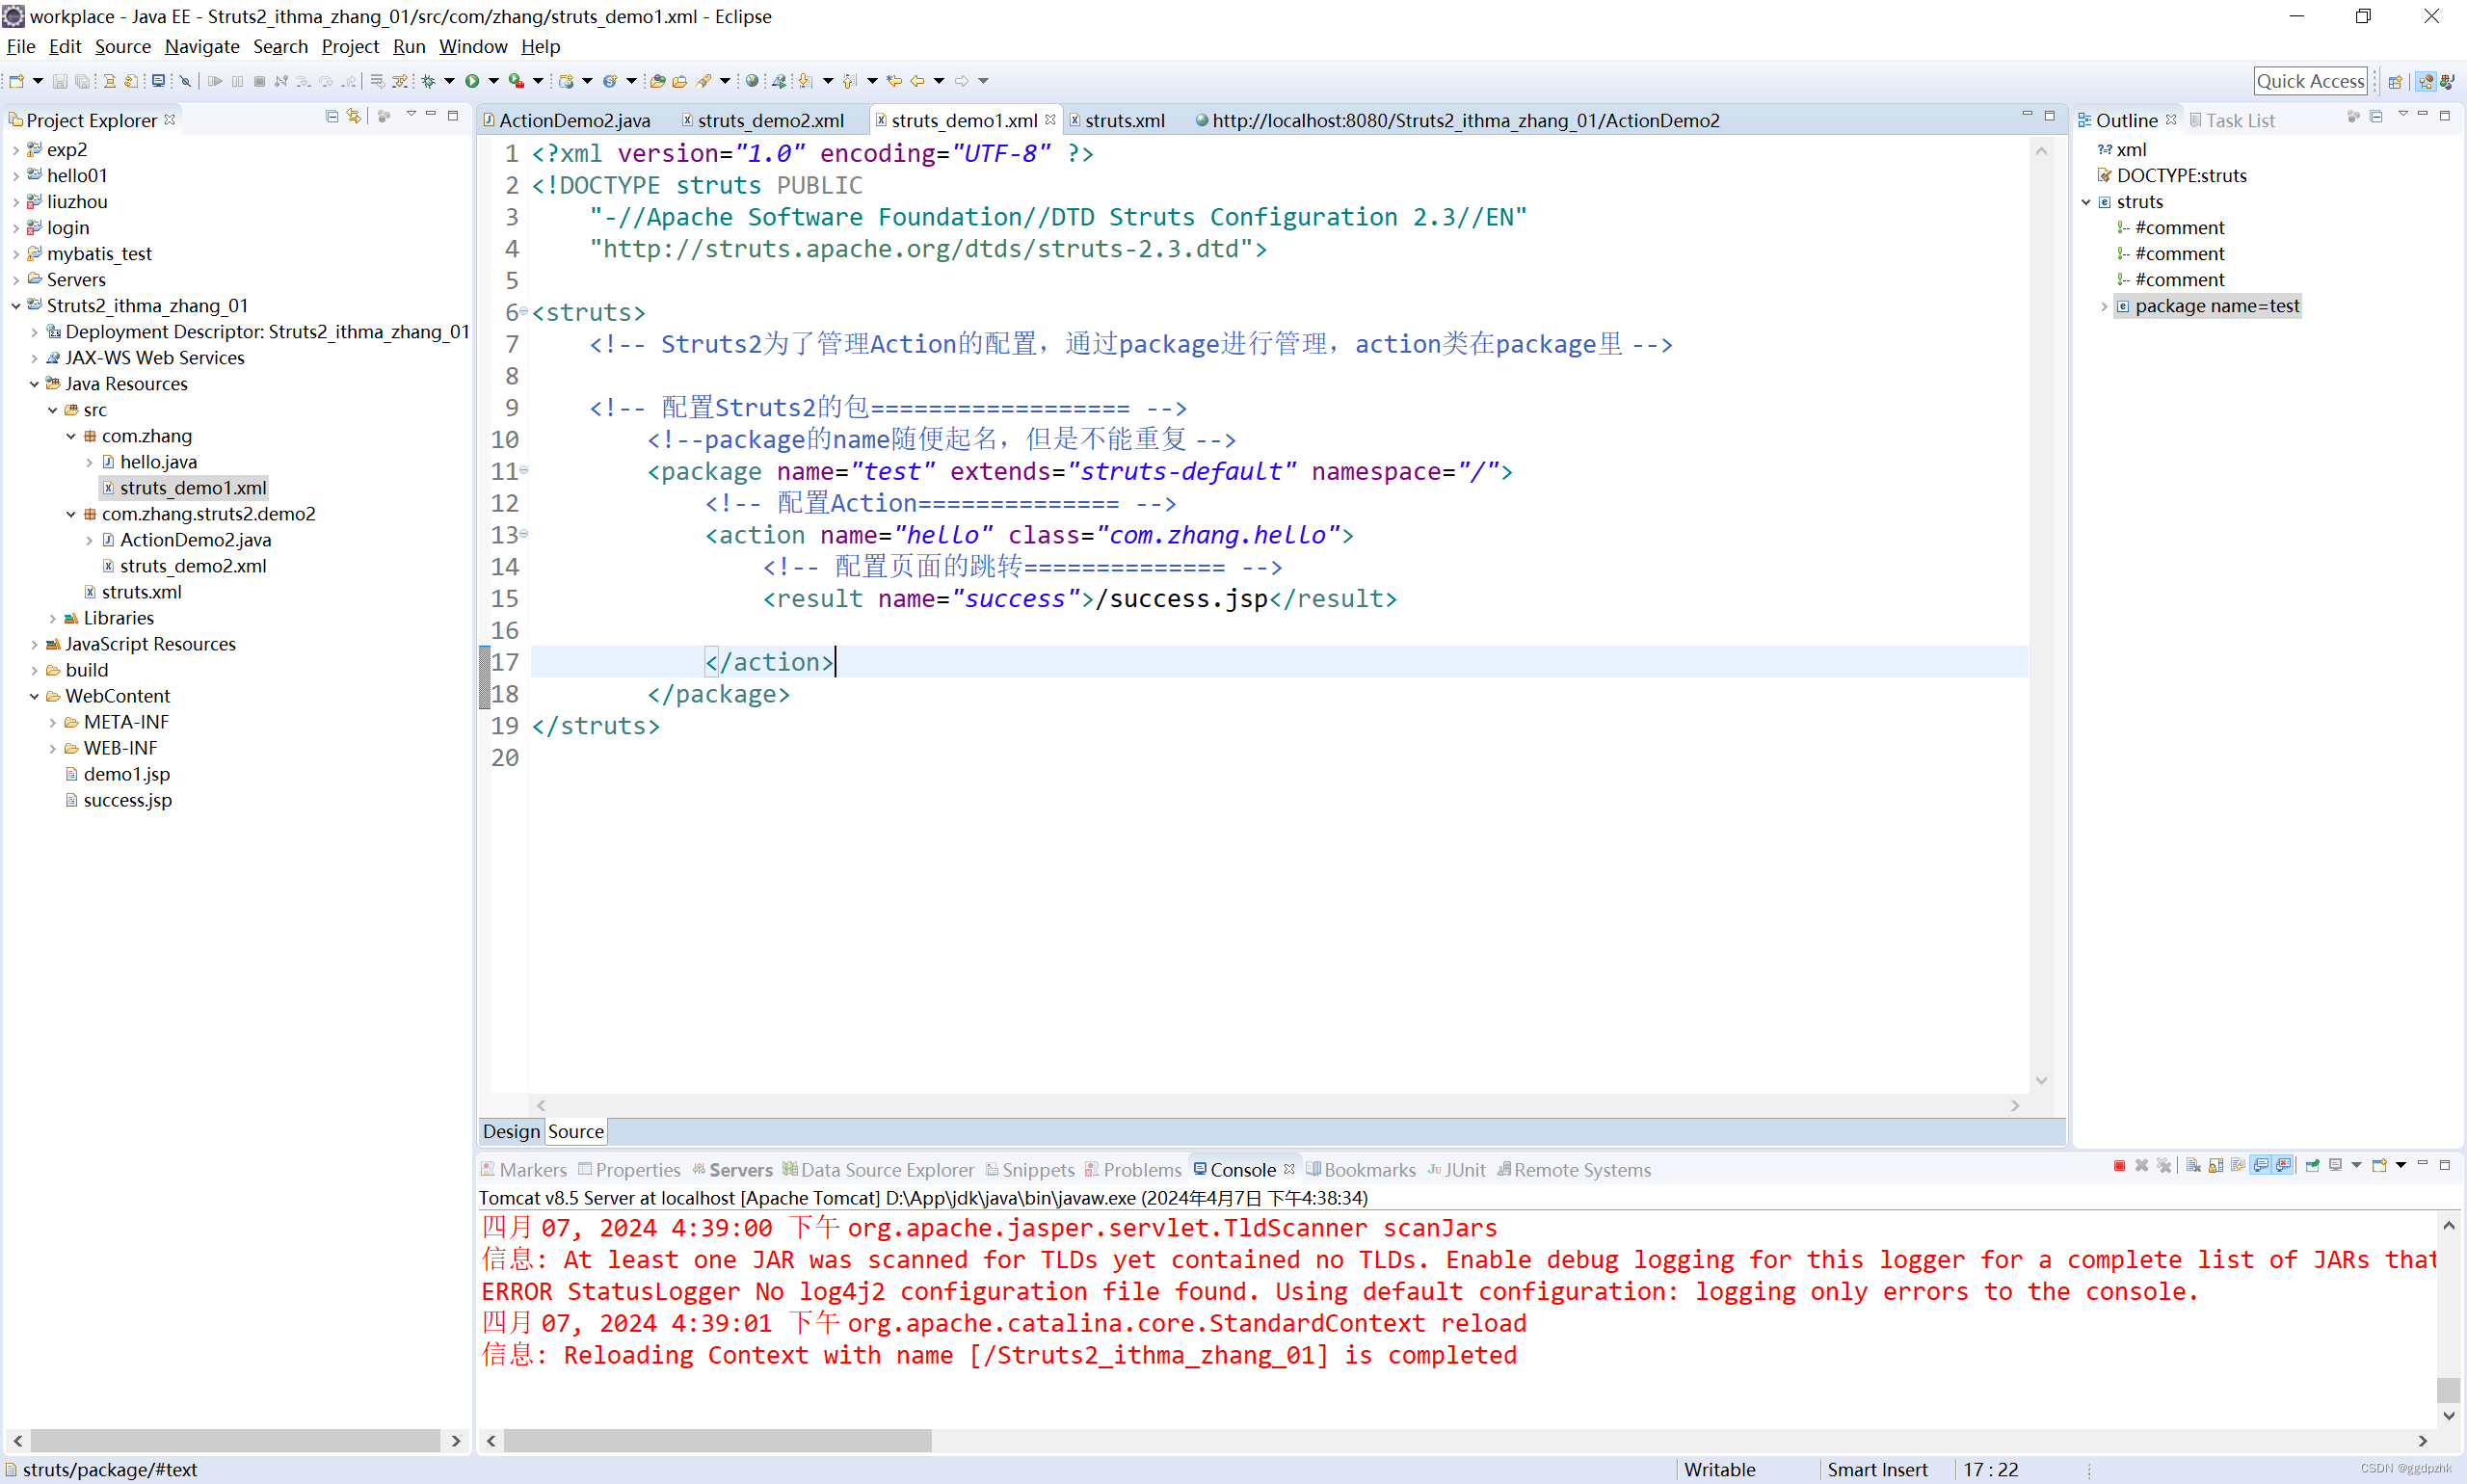Expand the Libraries tree node

click(x=53, y=619)
